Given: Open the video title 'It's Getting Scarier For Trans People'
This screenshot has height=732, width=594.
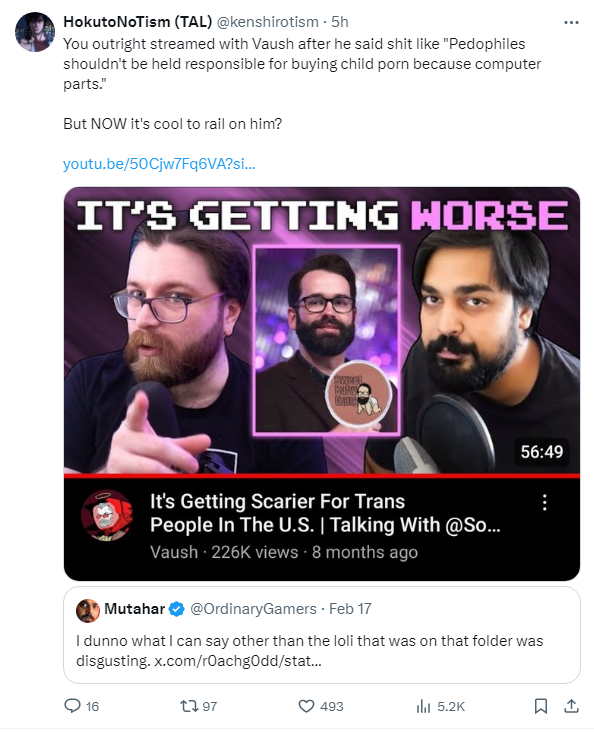Looking at the screenshot, I should (x=325, y=513).
